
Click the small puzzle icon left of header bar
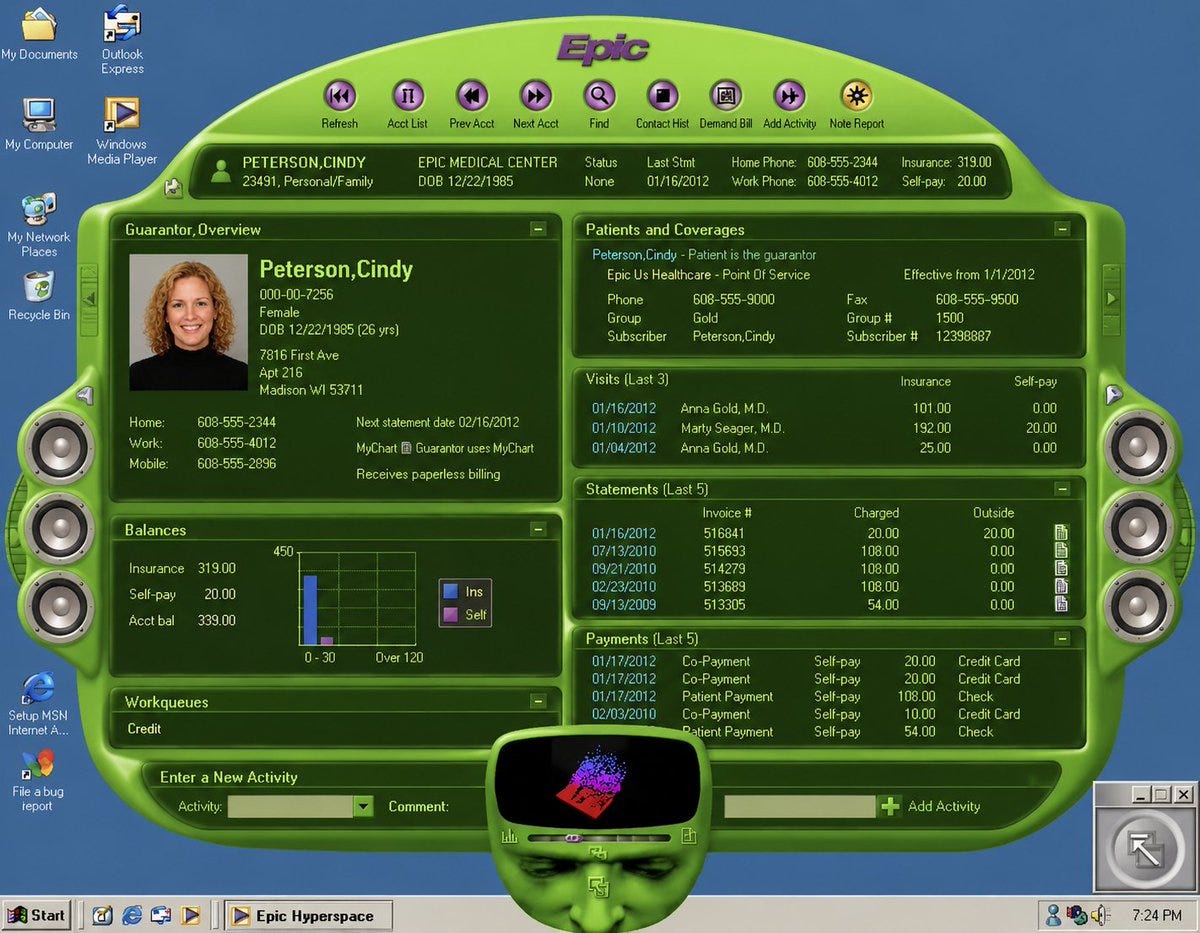[x=174, y=186]
